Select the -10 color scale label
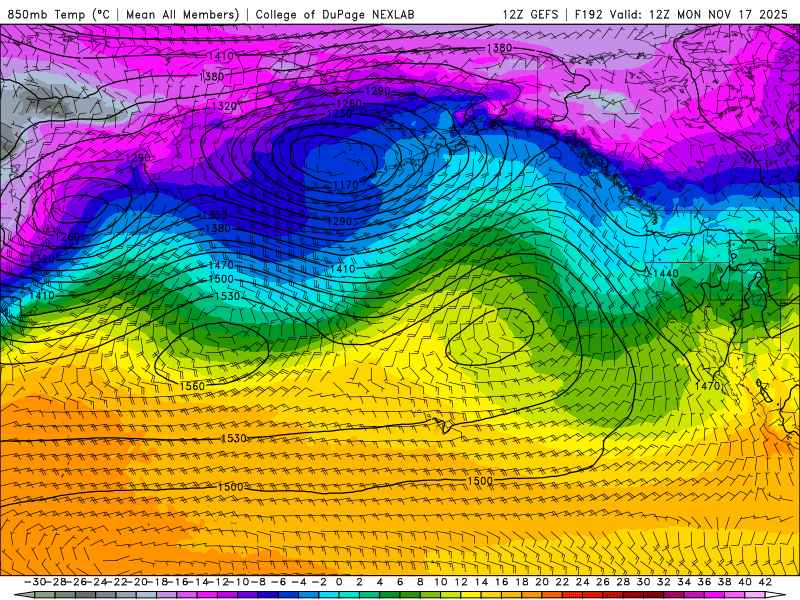800x600 pixels. click(238, 582)
